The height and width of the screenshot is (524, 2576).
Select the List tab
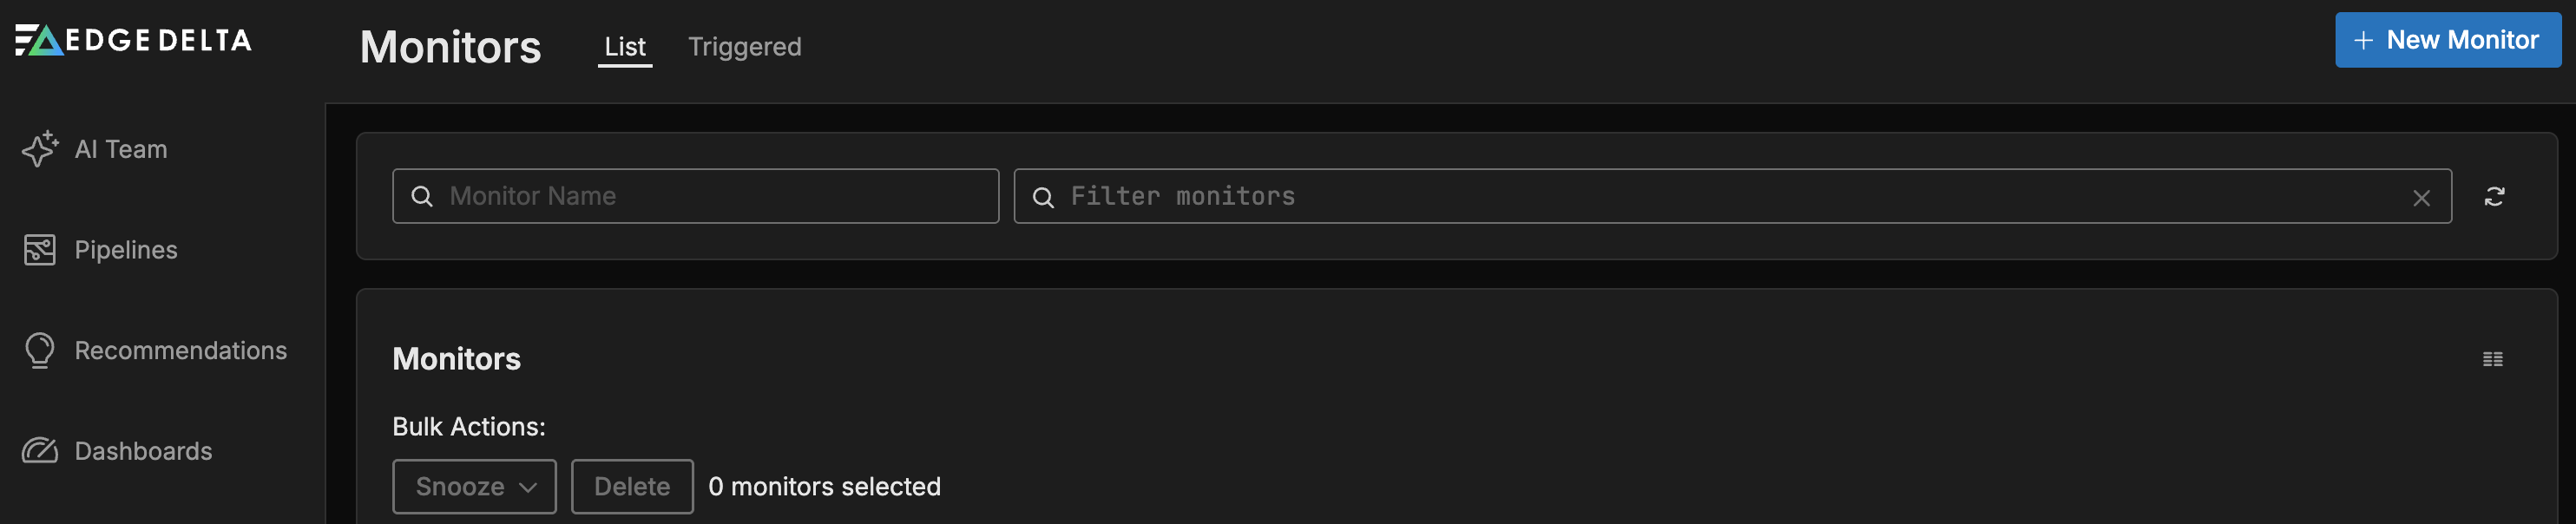click(x=624, y=46)
